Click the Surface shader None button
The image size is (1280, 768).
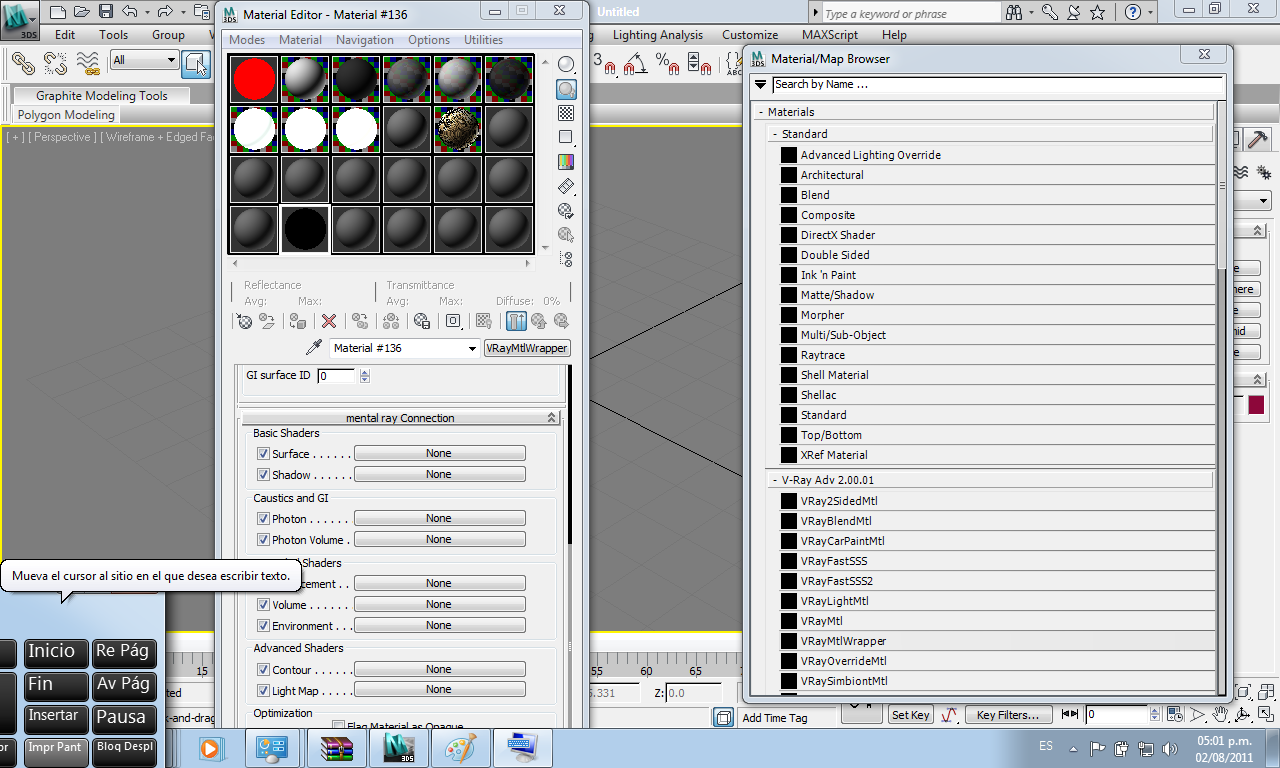point(439,454)
